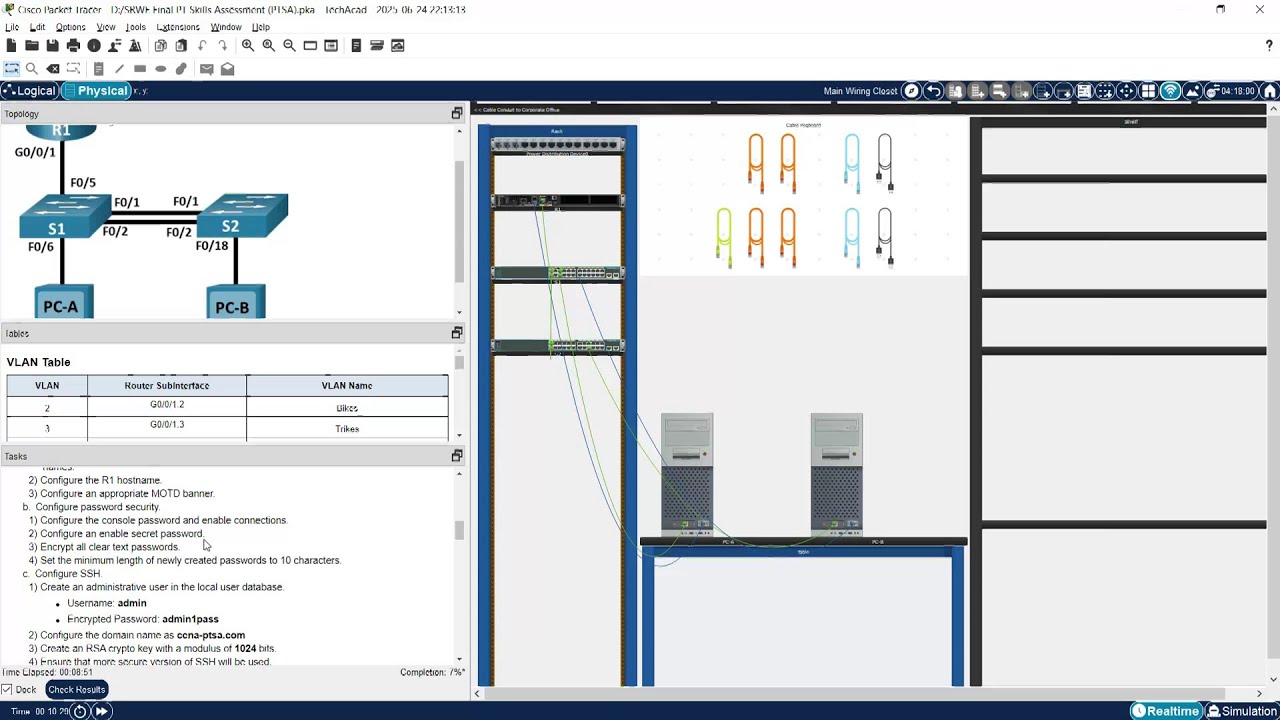Reset the zoom level
The image size is (1280, 720).
pos(268,45)
